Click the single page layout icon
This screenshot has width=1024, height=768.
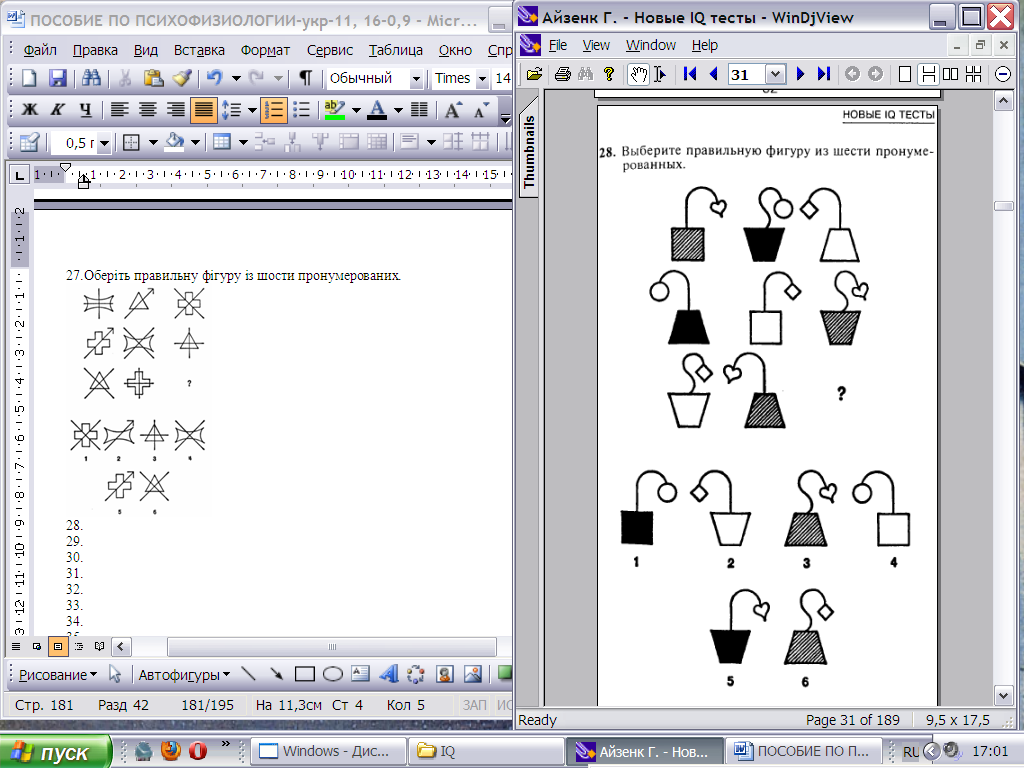point(904,74)
